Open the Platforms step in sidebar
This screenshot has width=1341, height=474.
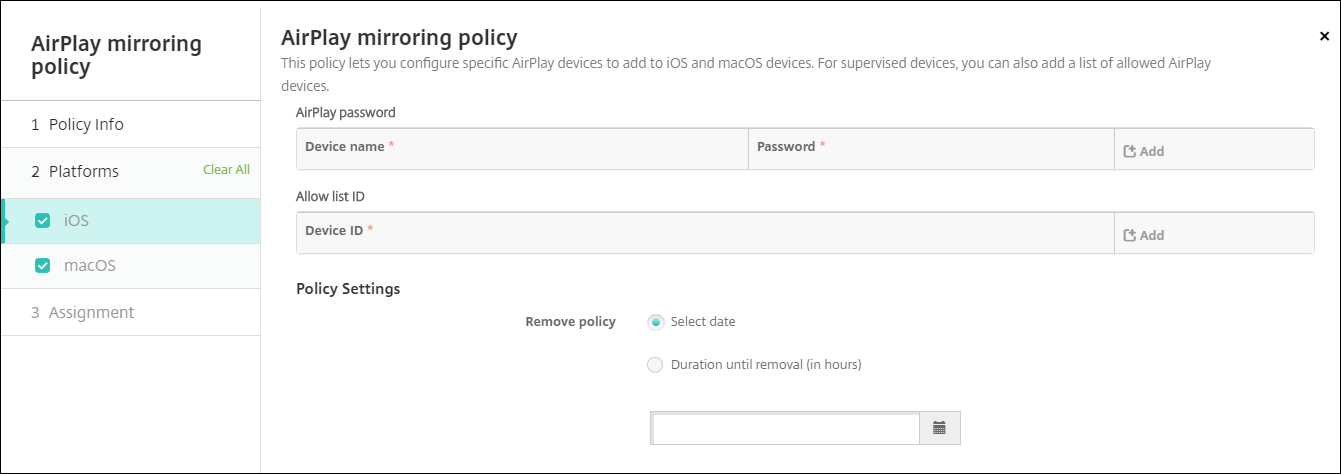(x=75, y=172)
